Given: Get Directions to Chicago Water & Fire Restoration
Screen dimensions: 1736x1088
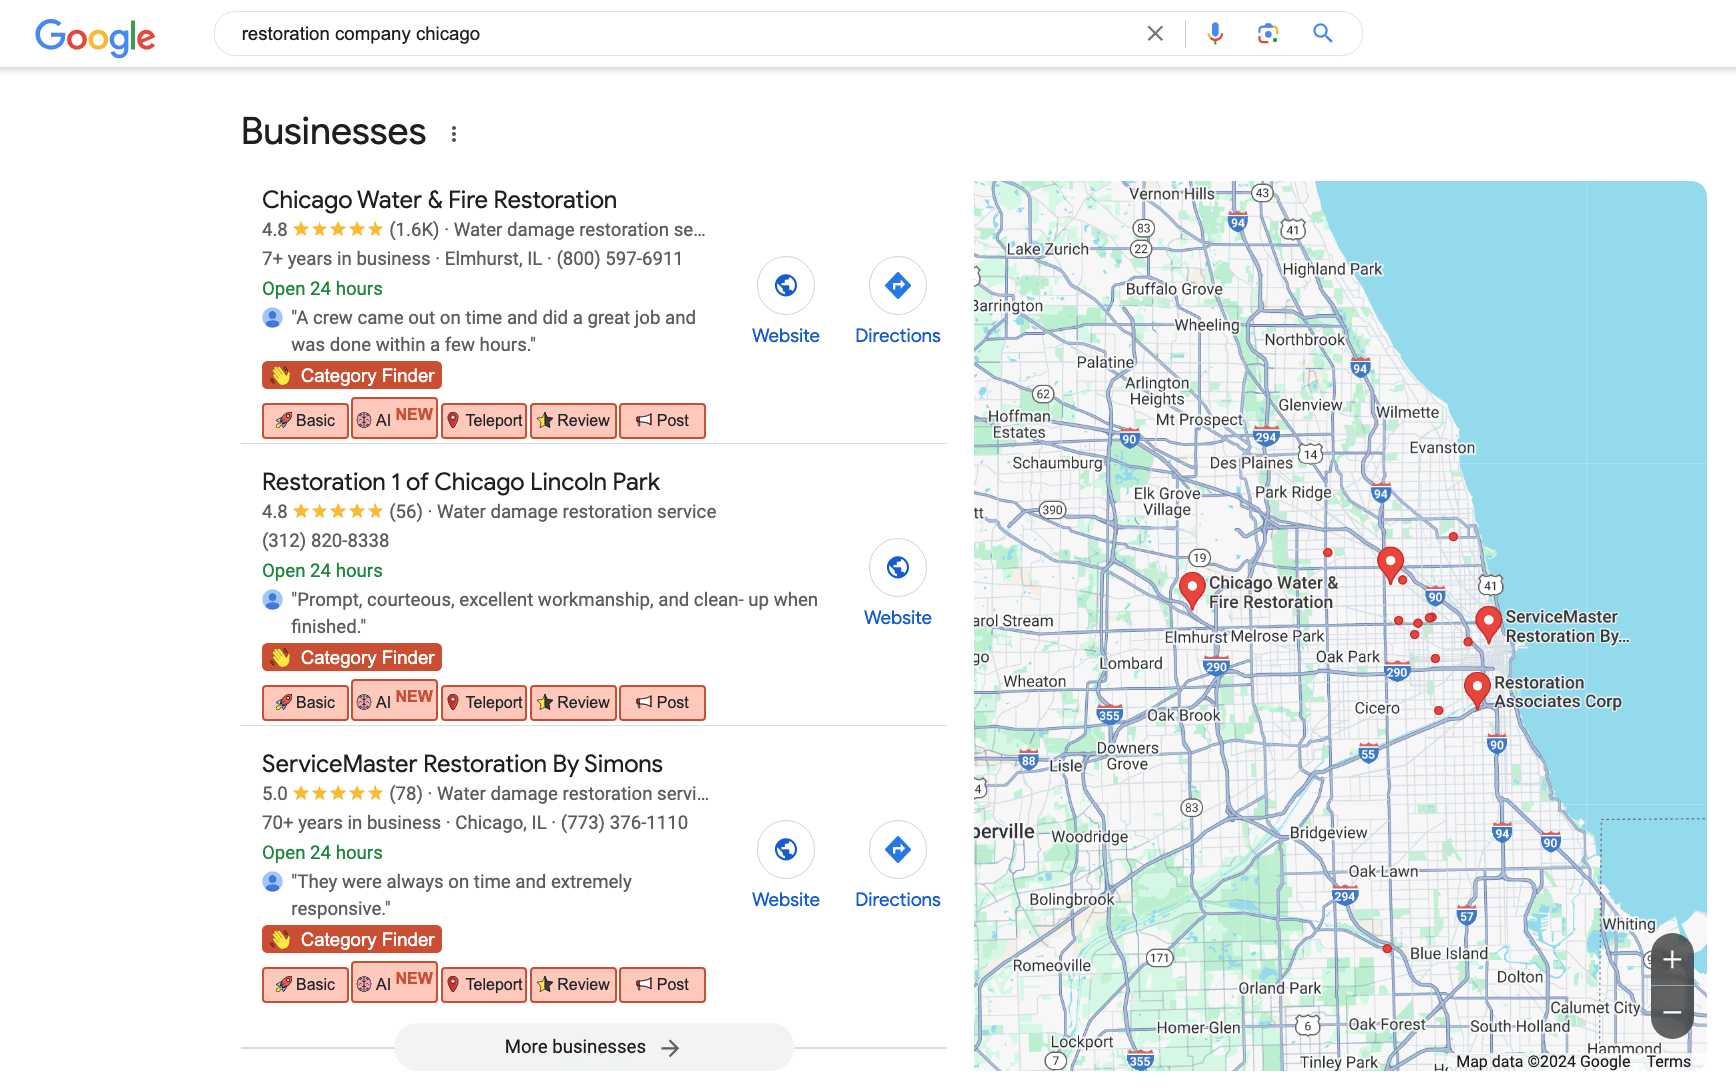Looking at the screenshot, I should [x=898, y=302].
